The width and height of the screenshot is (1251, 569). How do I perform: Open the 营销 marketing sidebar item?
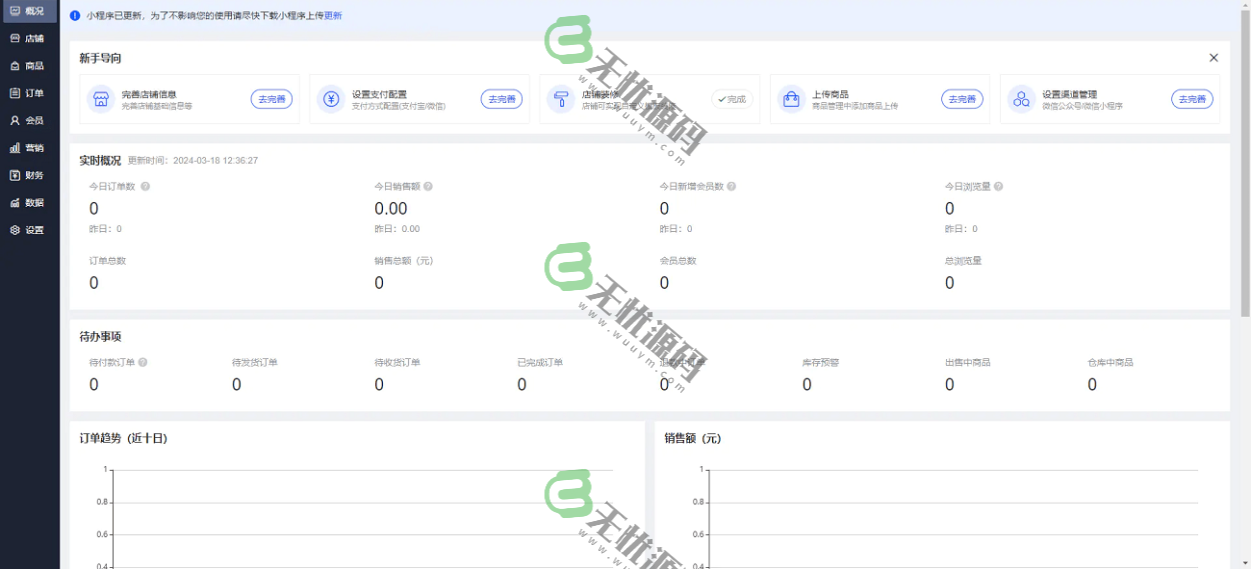click(29, 148)
